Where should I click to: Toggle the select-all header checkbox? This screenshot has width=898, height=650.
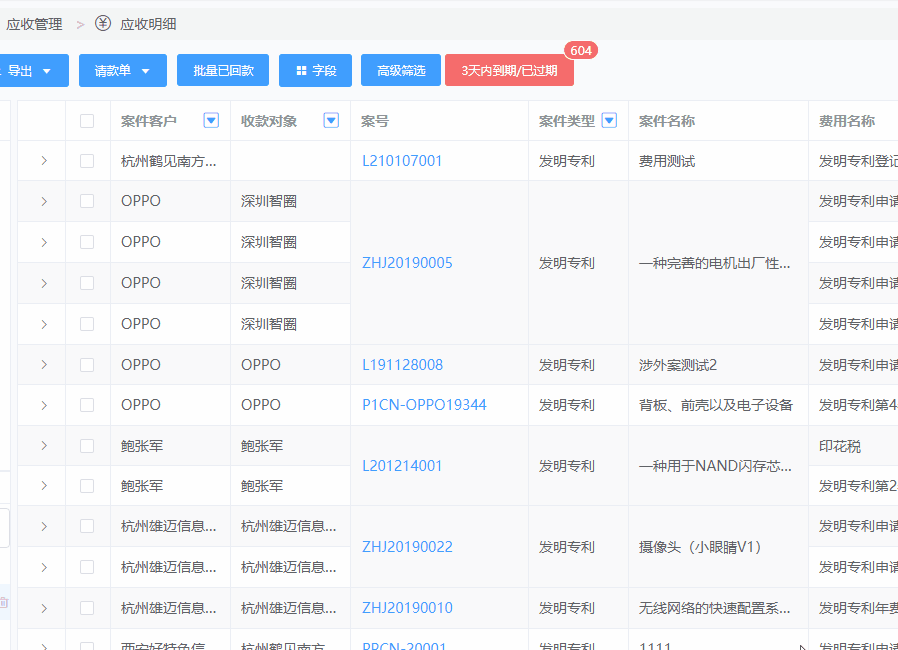click(x=87, y=121)
